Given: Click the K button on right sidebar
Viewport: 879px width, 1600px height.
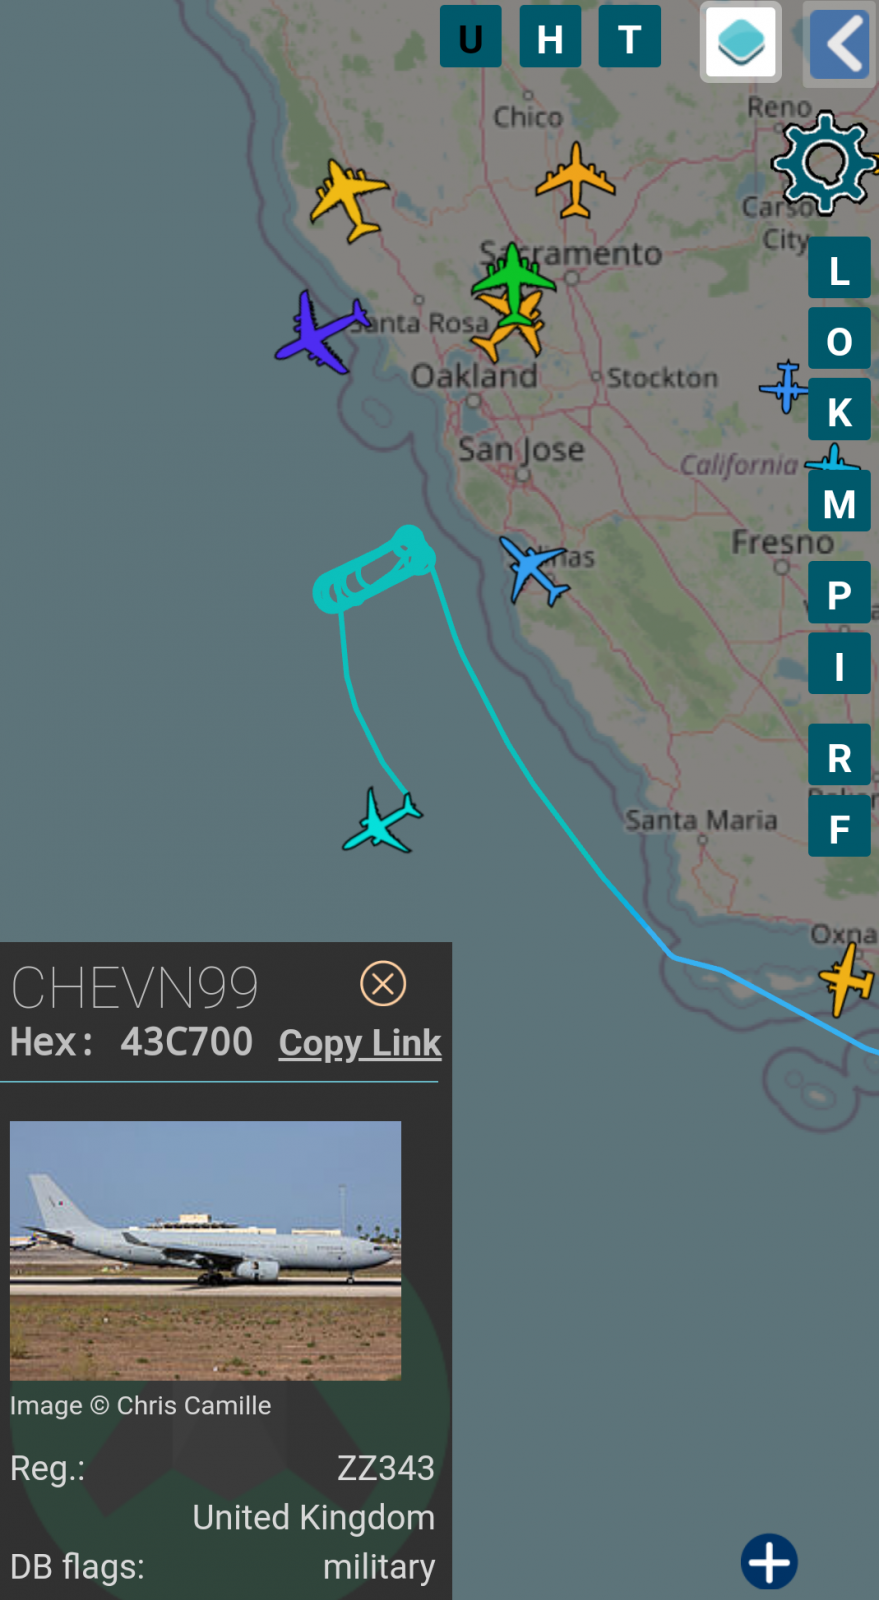Looking at the screenshot, I should coord(839,410).
